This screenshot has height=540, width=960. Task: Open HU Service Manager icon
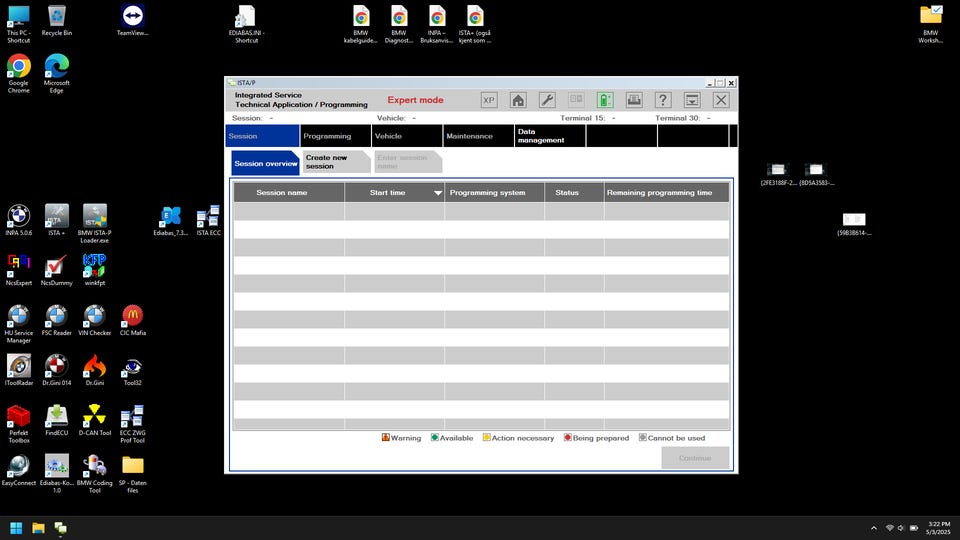pyautogui.click(x=18, y=324)
